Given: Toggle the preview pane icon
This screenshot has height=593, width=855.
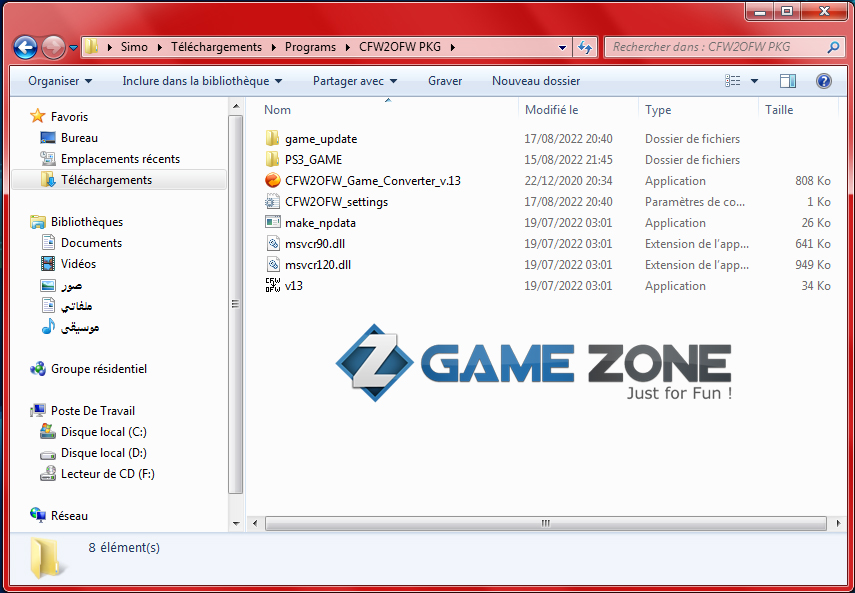Looking at the screenshot, I should tap(788, 81).
